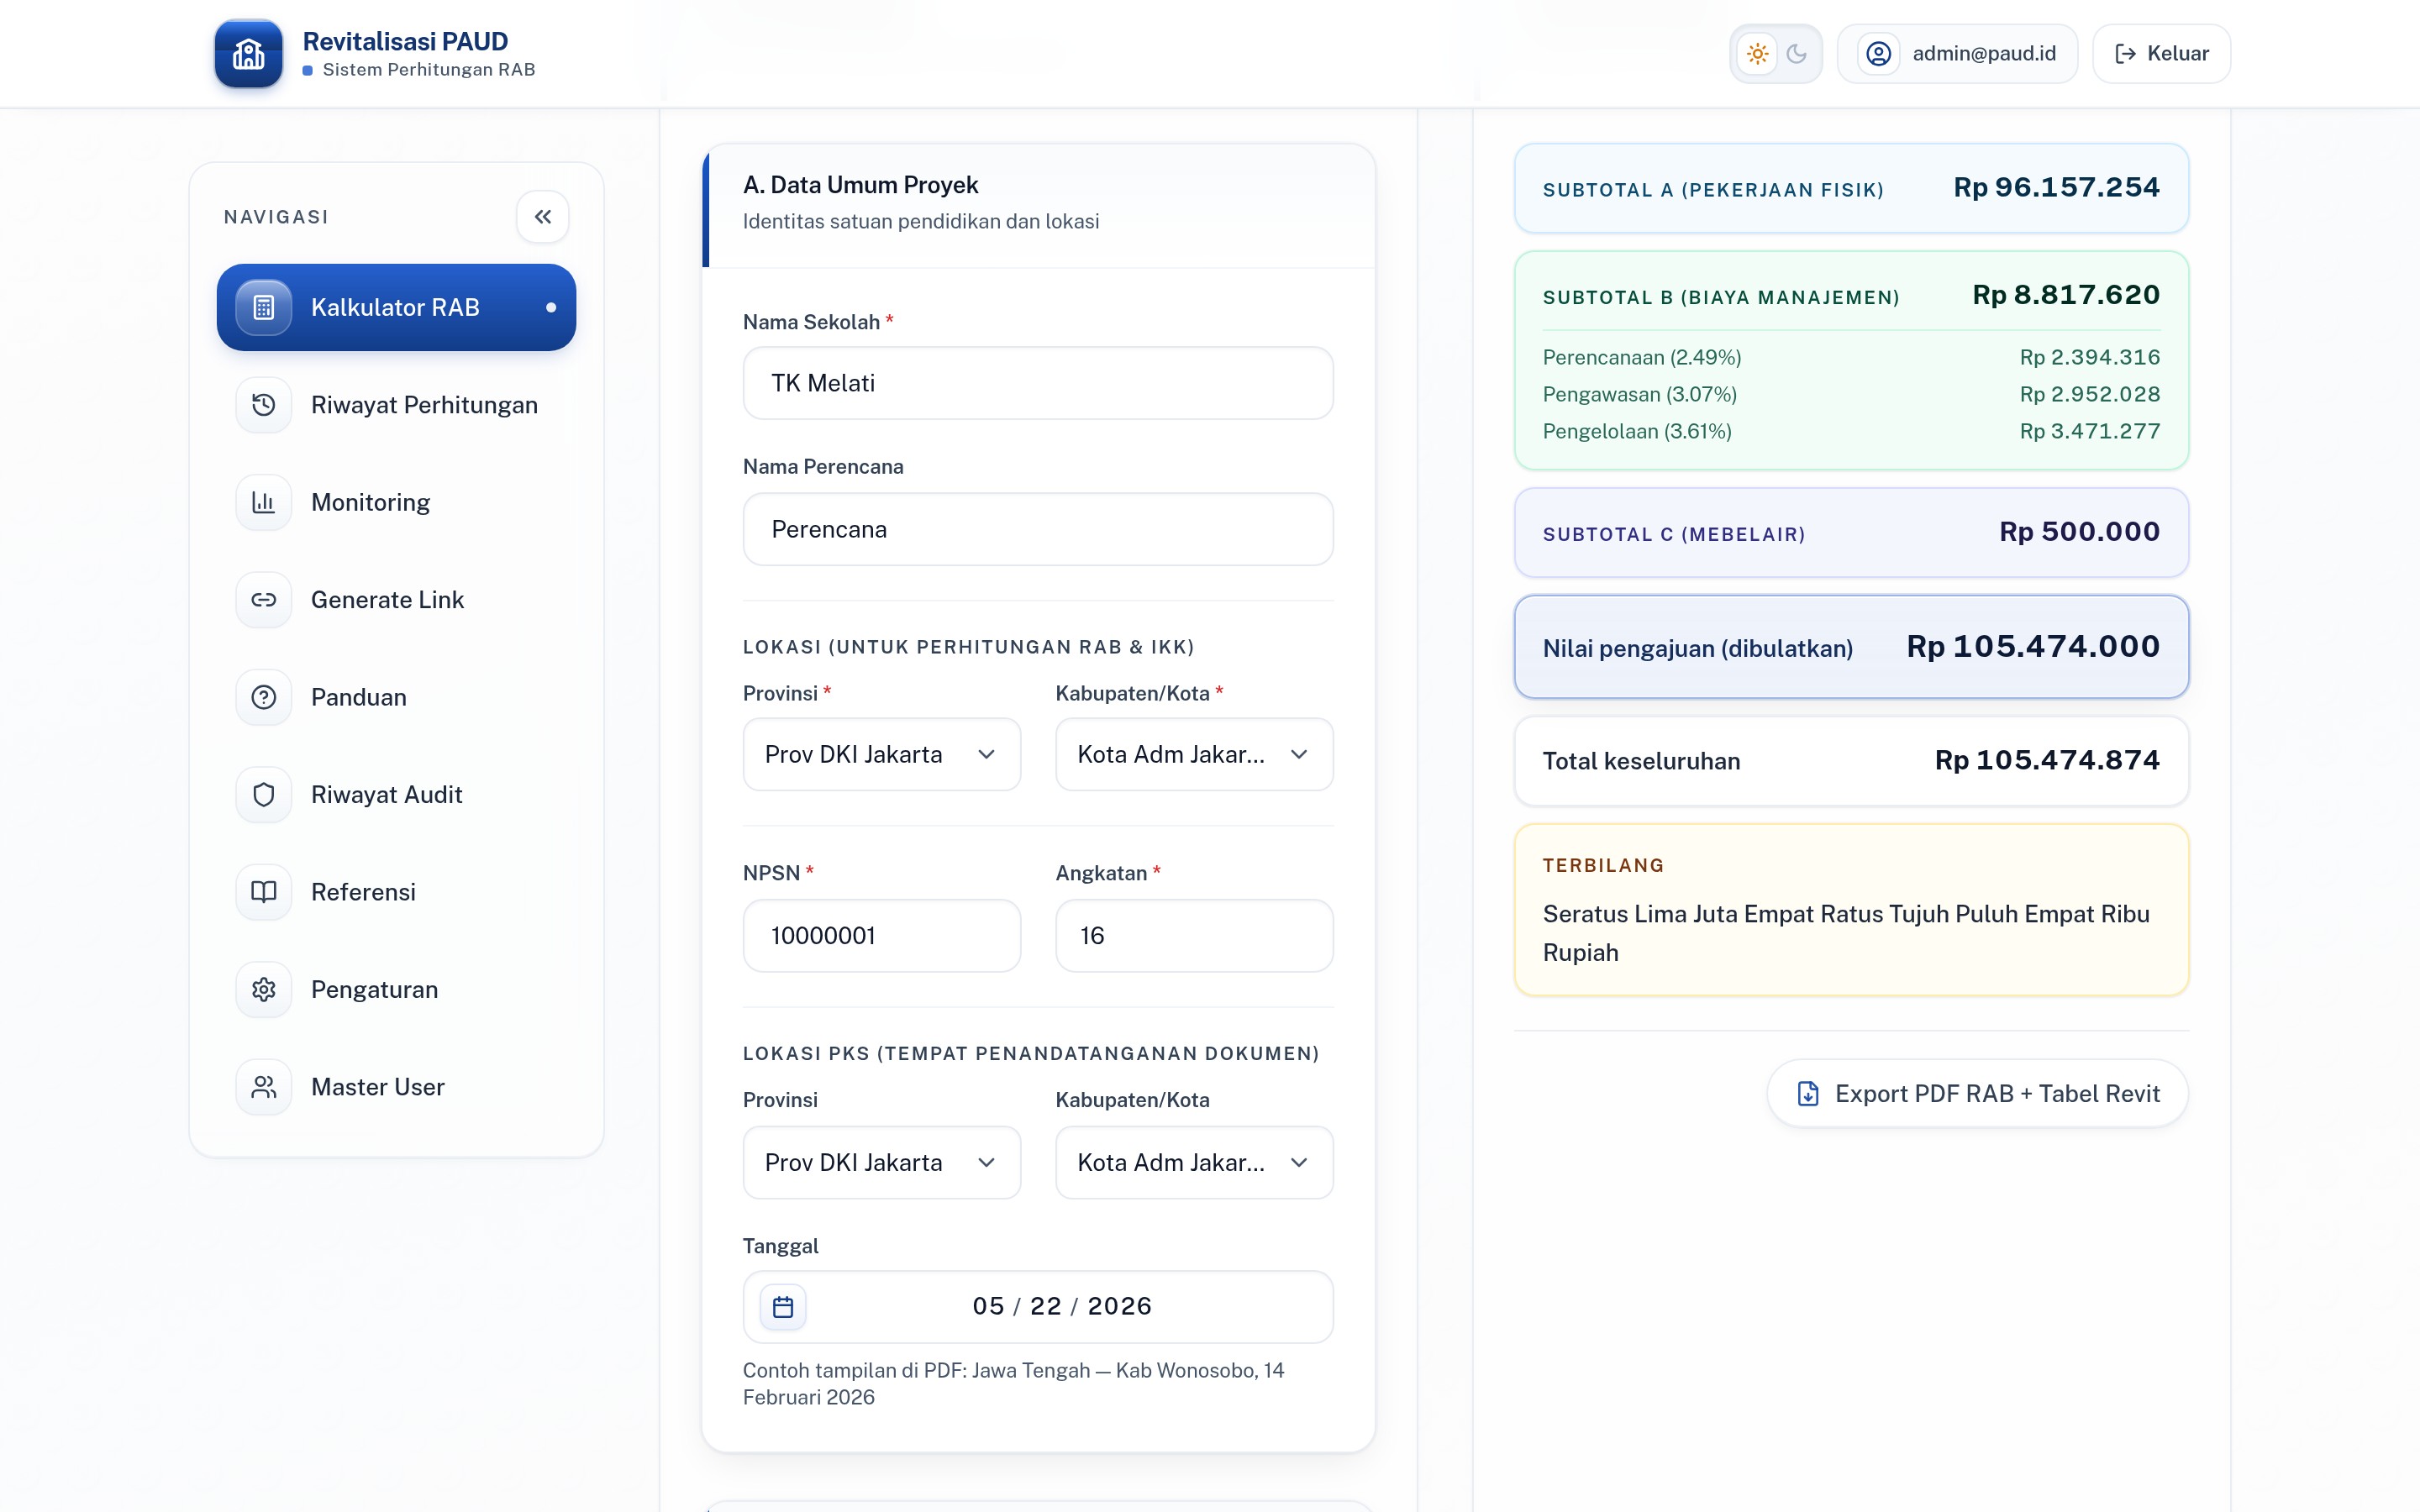Viewport: 2420px width, 1512px height.
Task: Click the Export PDF file download icon
Action: click(1808, 1093)
